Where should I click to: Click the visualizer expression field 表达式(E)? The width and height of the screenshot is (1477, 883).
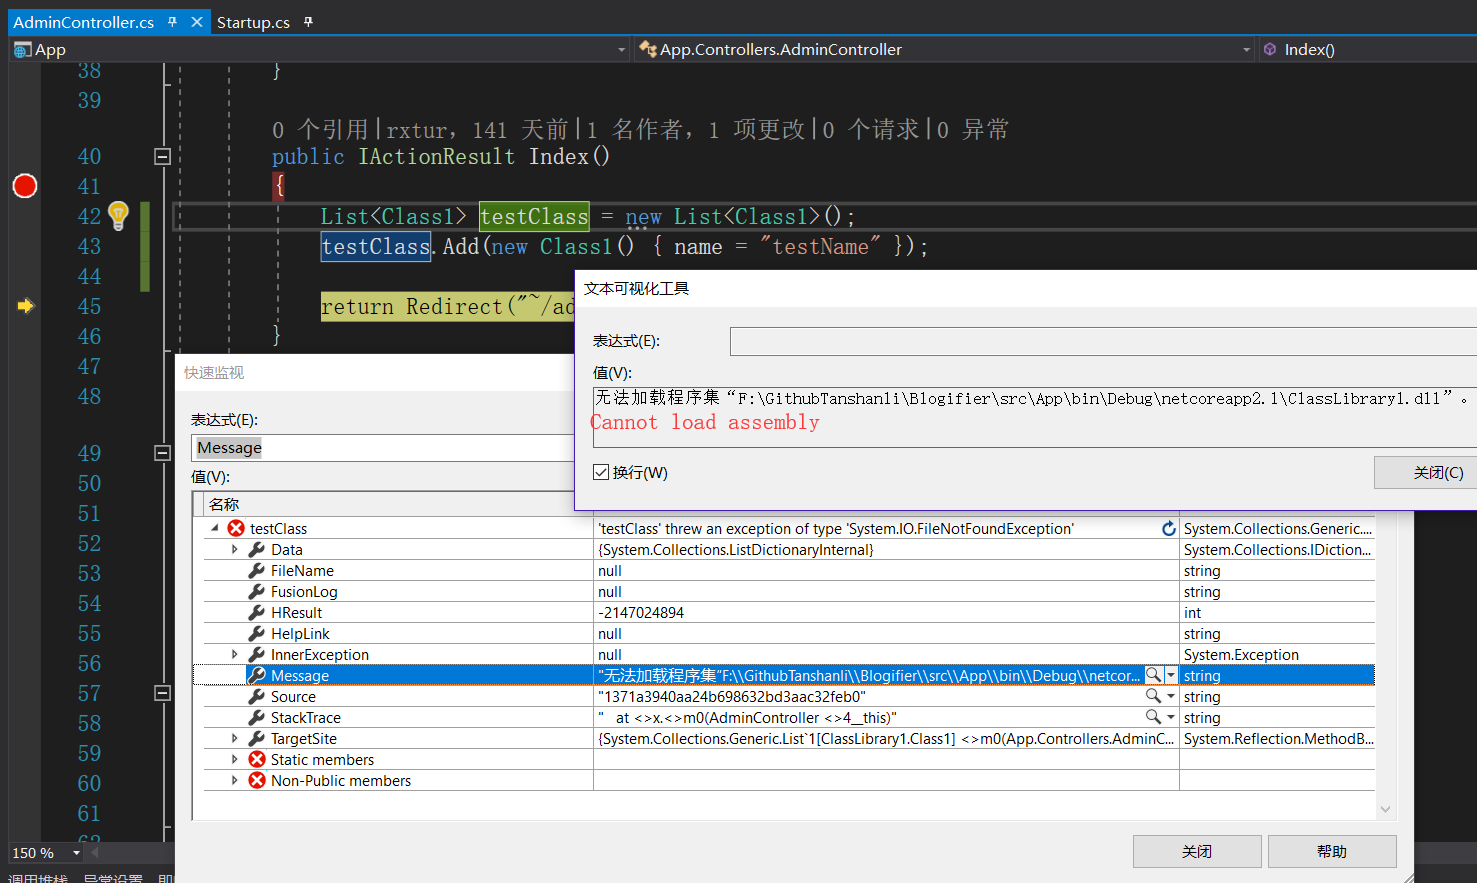1103,341
